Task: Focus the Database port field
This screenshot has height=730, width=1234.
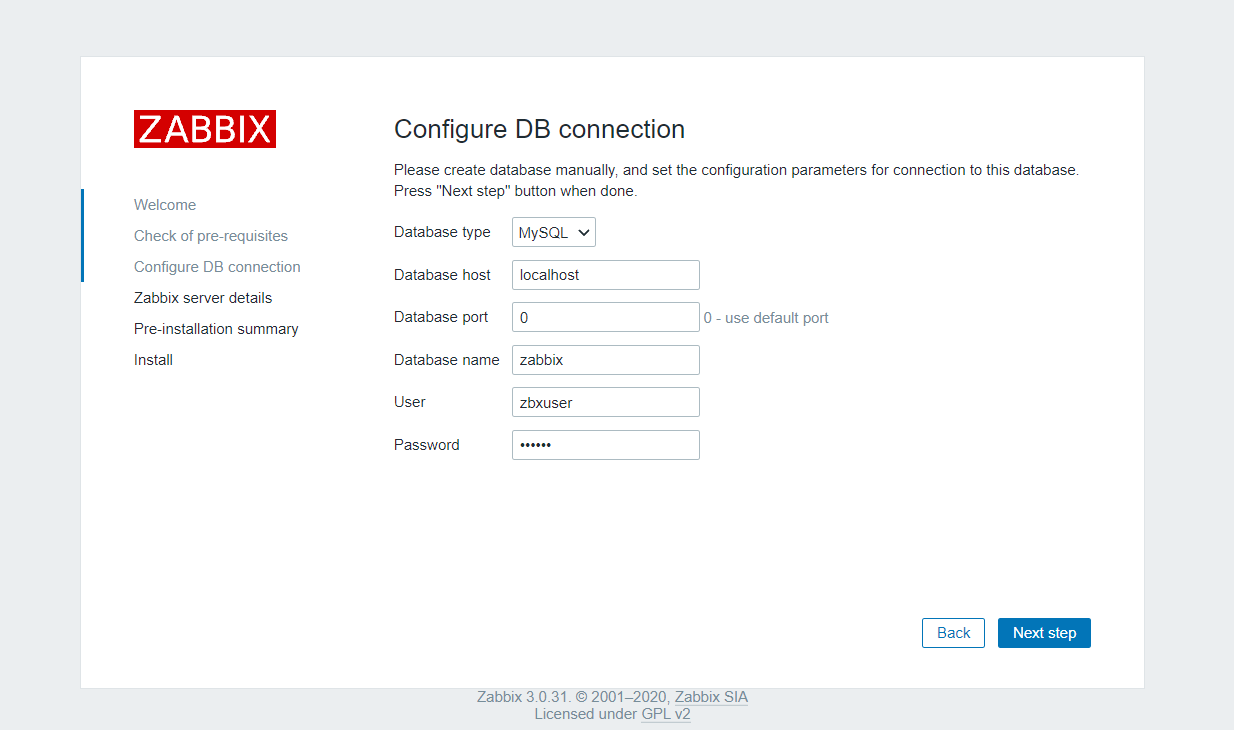Action: click(606, 317)
